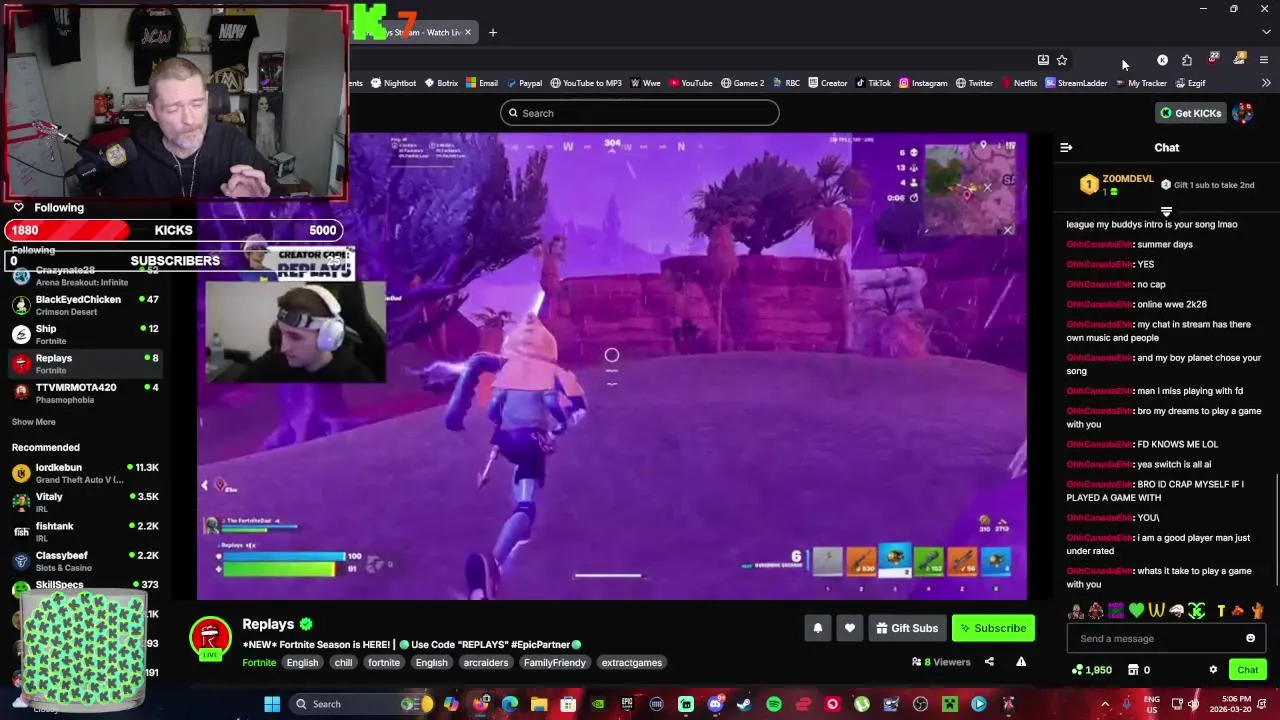Open the Instagram bookmark

pos(922,83)
